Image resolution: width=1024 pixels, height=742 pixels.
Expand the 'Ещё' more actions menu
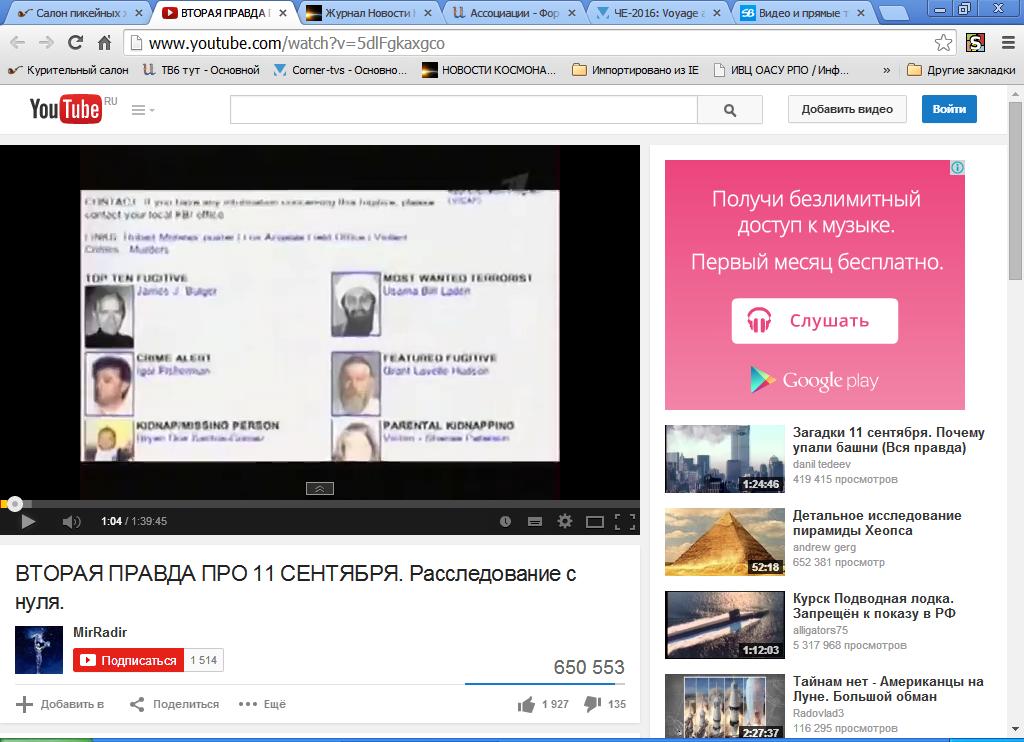point(263,704)
